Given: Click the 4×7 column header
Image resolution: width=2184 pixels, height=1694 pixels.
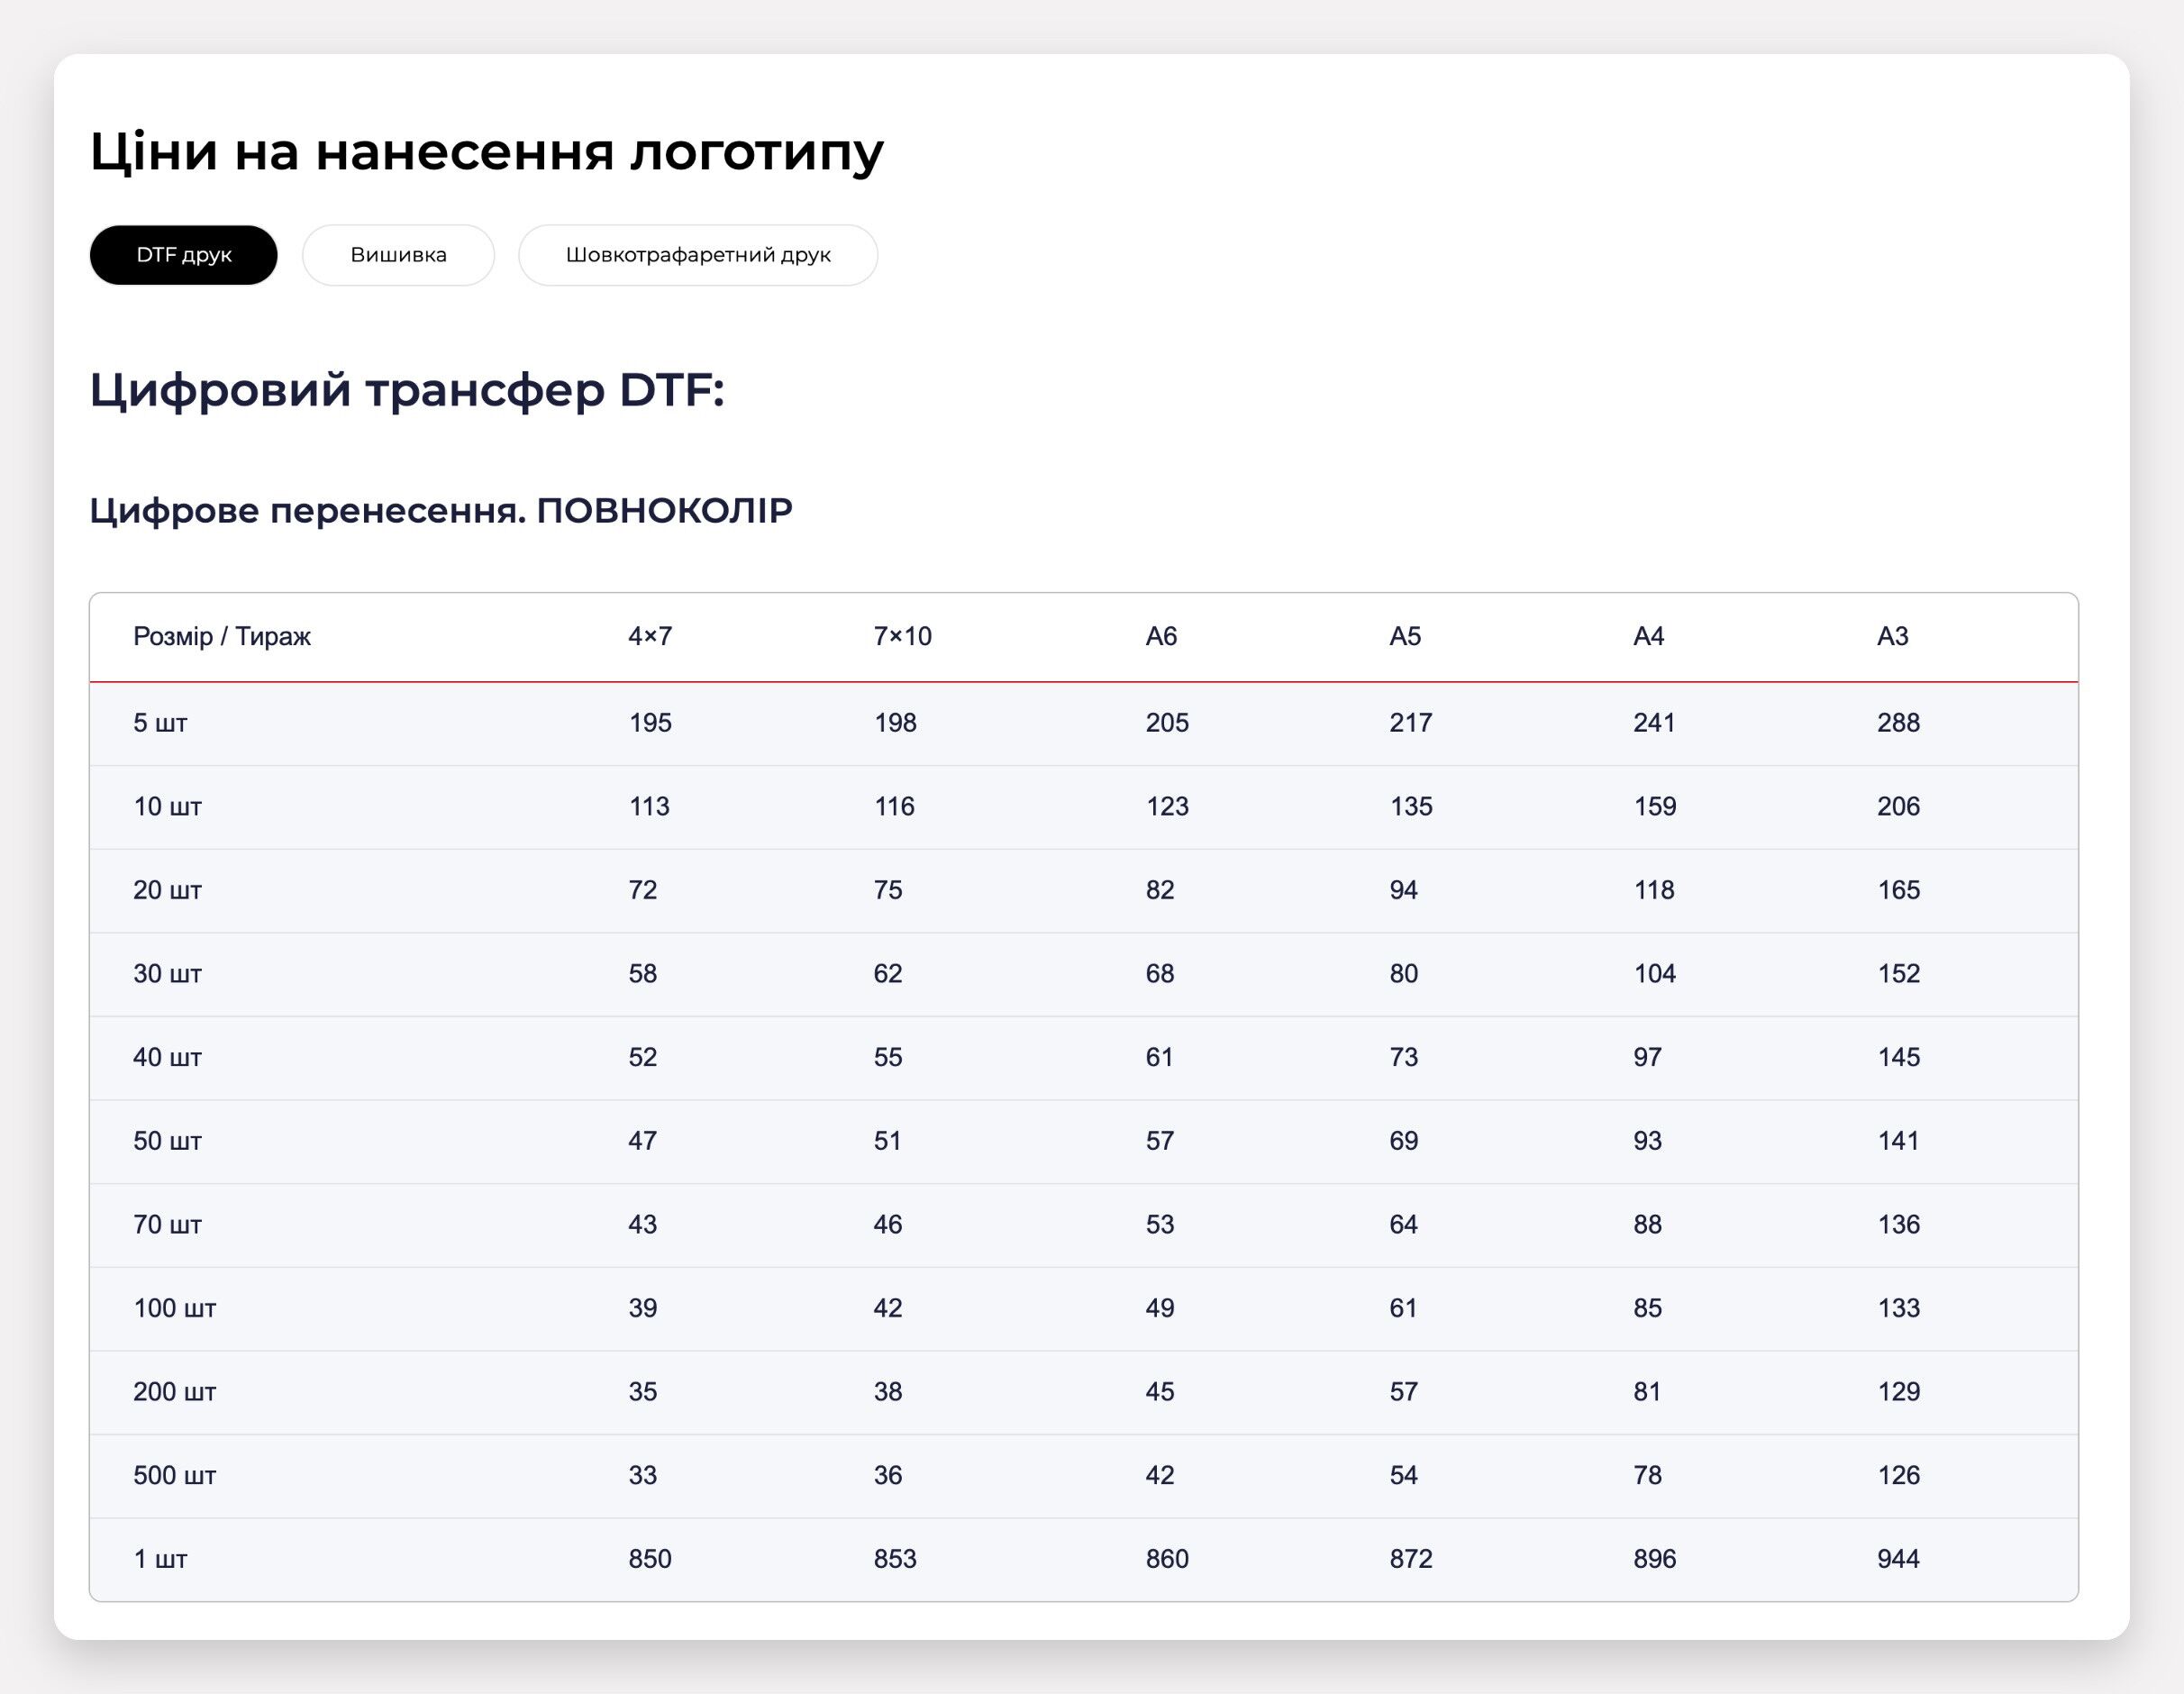Looking at the screenshot, I should coord(650,636).
